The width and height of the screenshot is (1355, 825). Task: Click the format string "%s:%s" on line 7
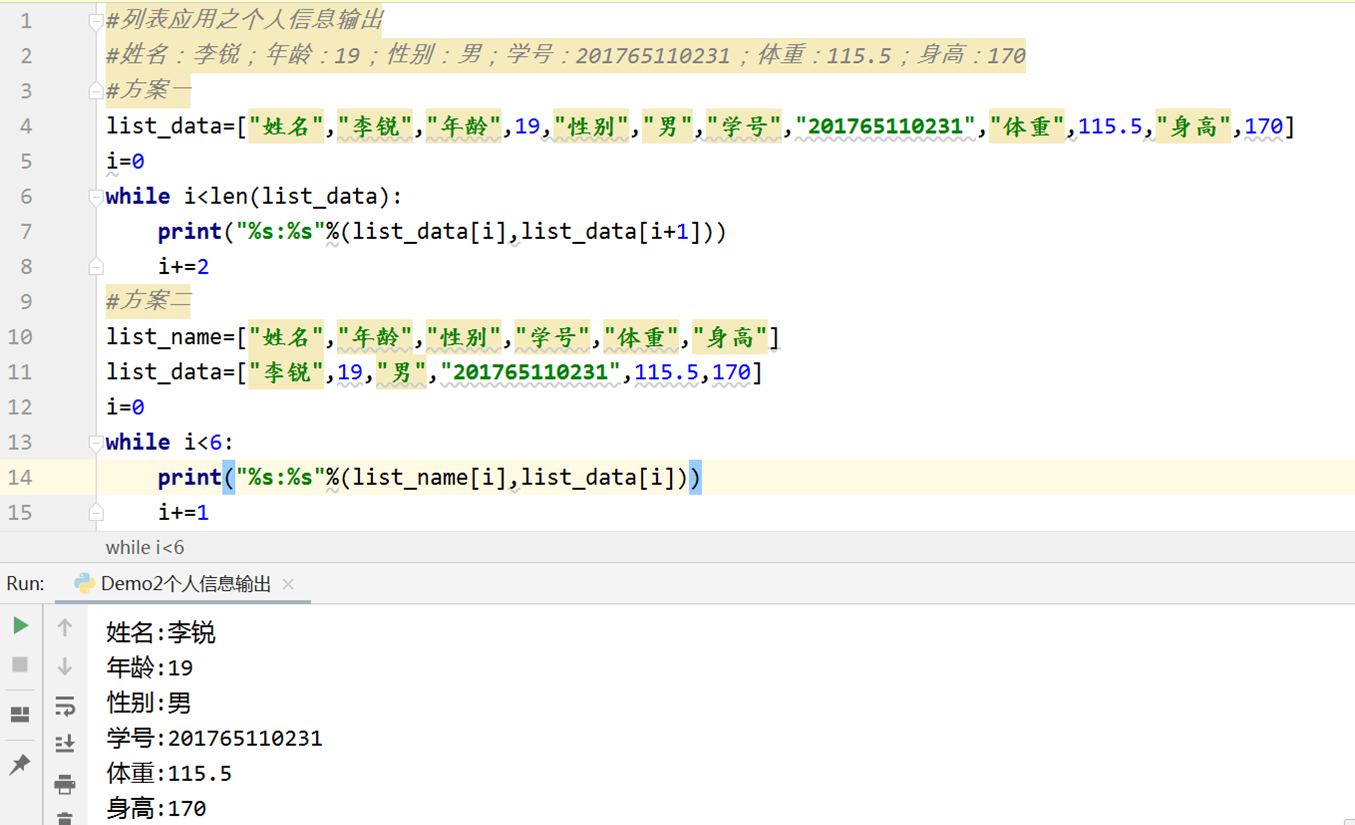pos(281,232)
